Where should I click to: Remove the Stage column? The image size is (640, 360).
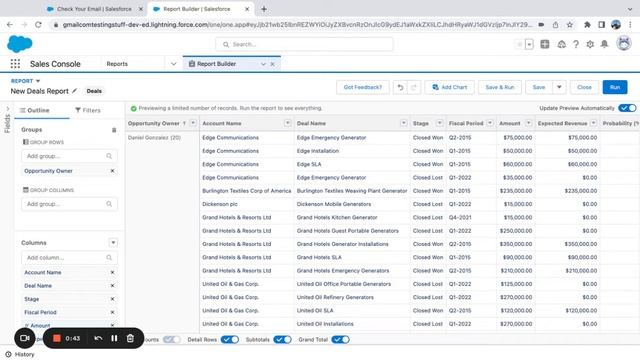pos(112,299)
